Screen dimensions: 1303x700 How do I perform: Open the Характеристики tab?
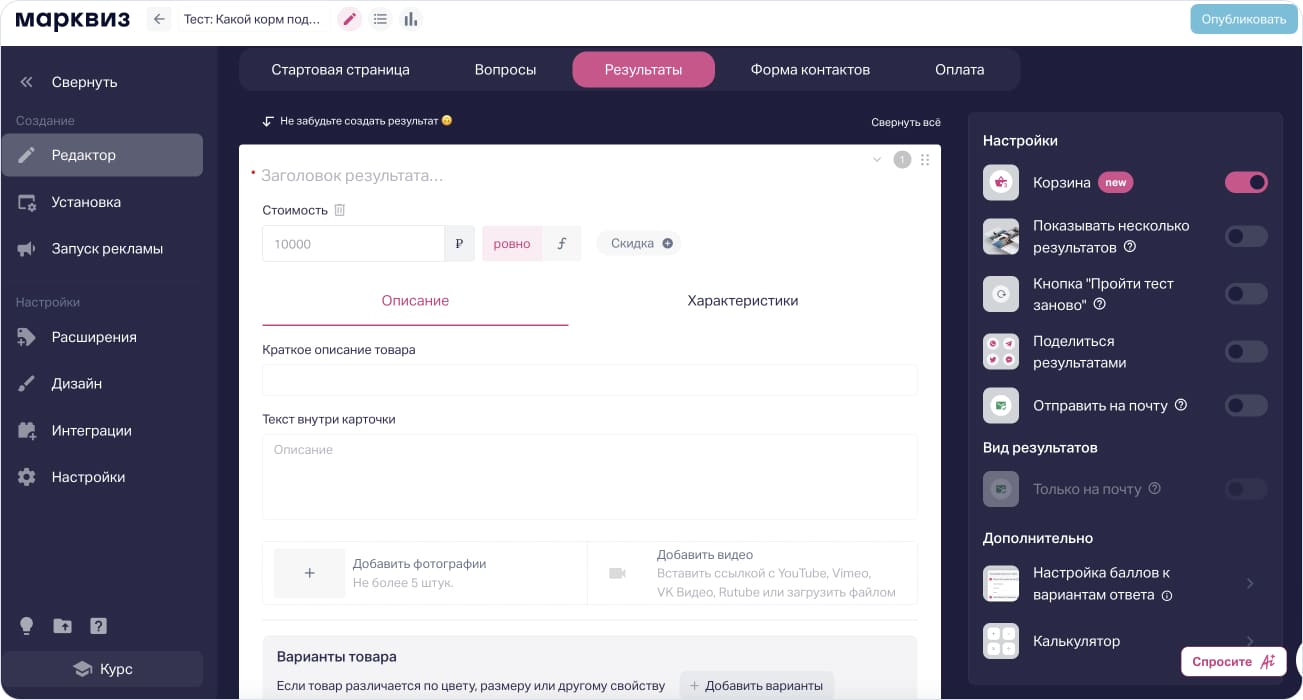742,300
